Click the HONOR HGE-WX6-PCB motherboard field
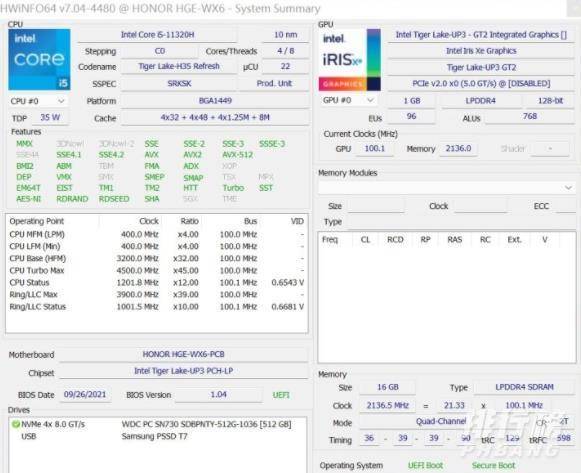 coord(183,354)
